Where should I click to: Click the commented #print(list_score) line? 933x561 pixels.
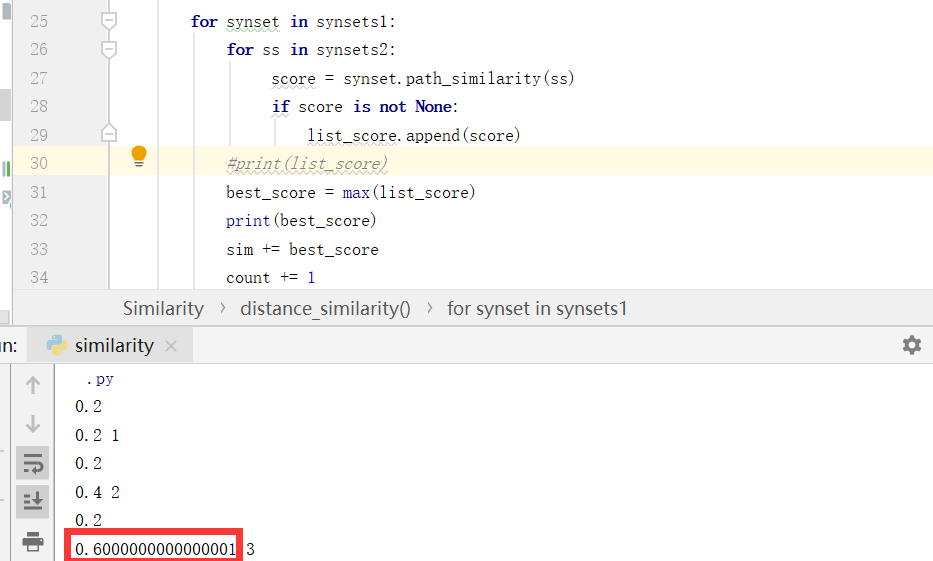[307, 164]
